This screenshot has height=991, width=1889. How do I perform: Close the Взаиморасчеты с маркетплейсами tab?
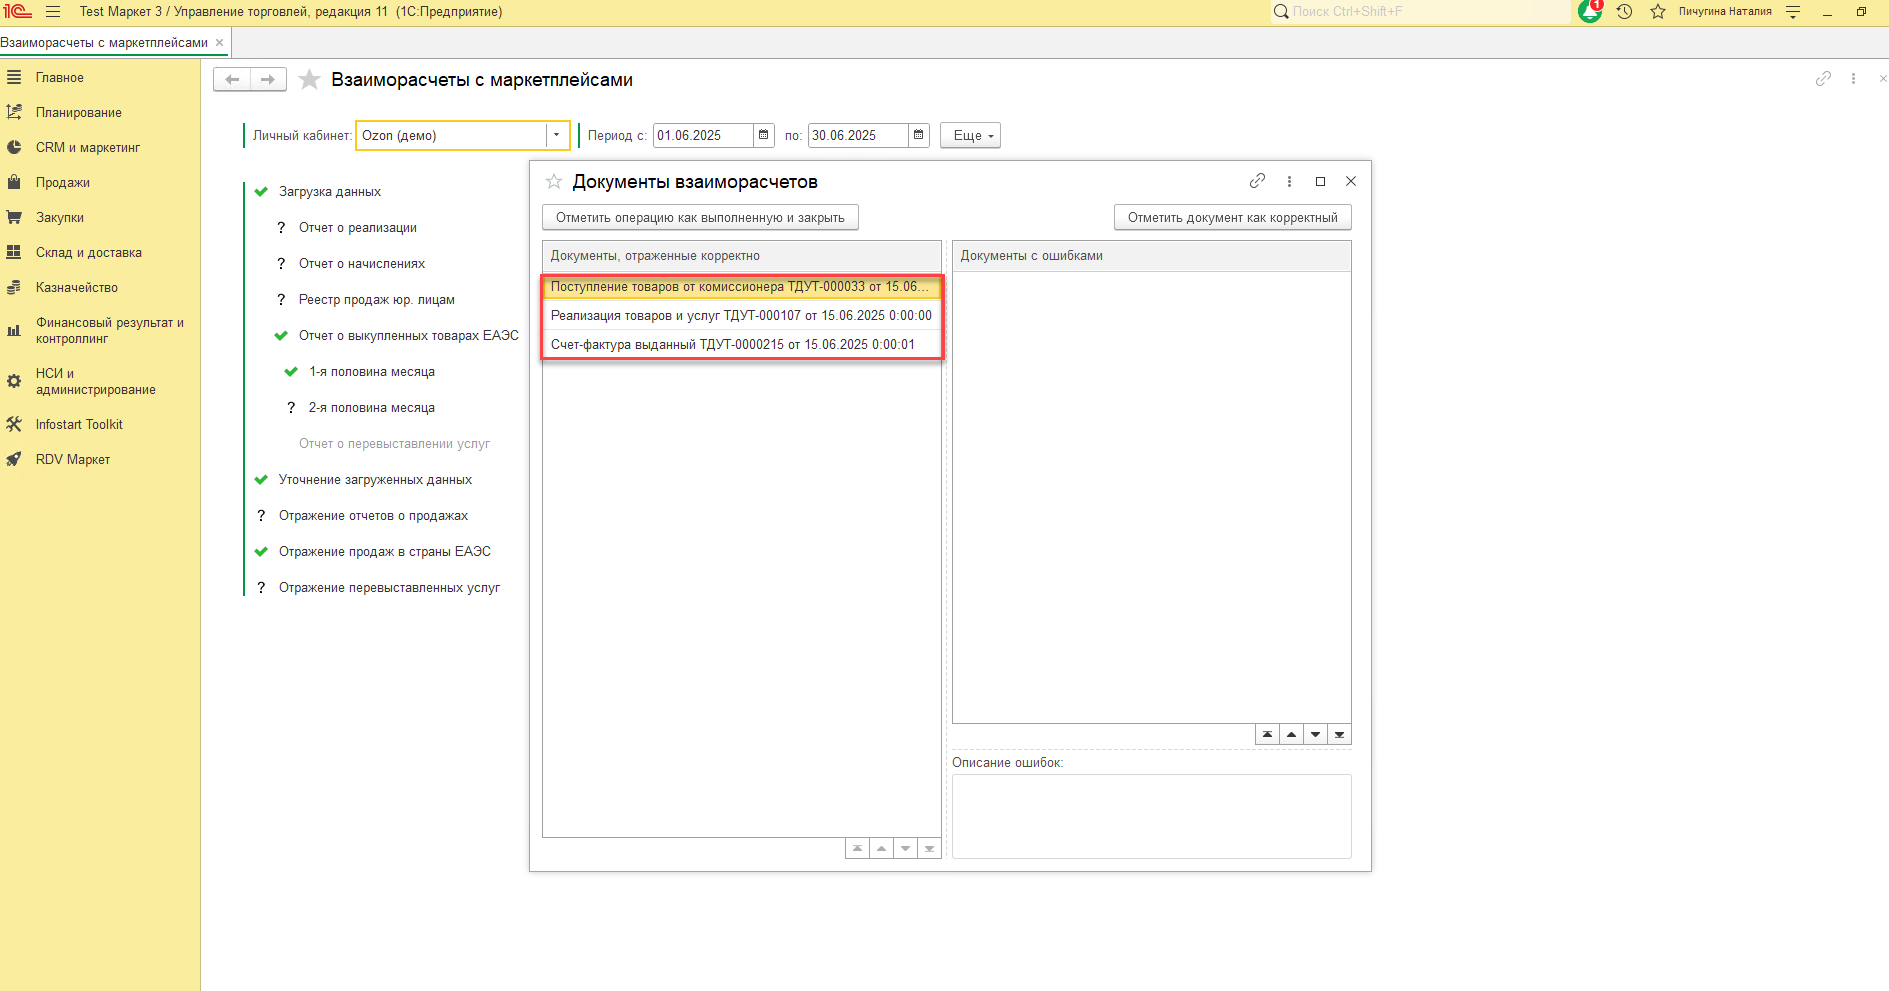pyautogui.click(x=219, y=43)
